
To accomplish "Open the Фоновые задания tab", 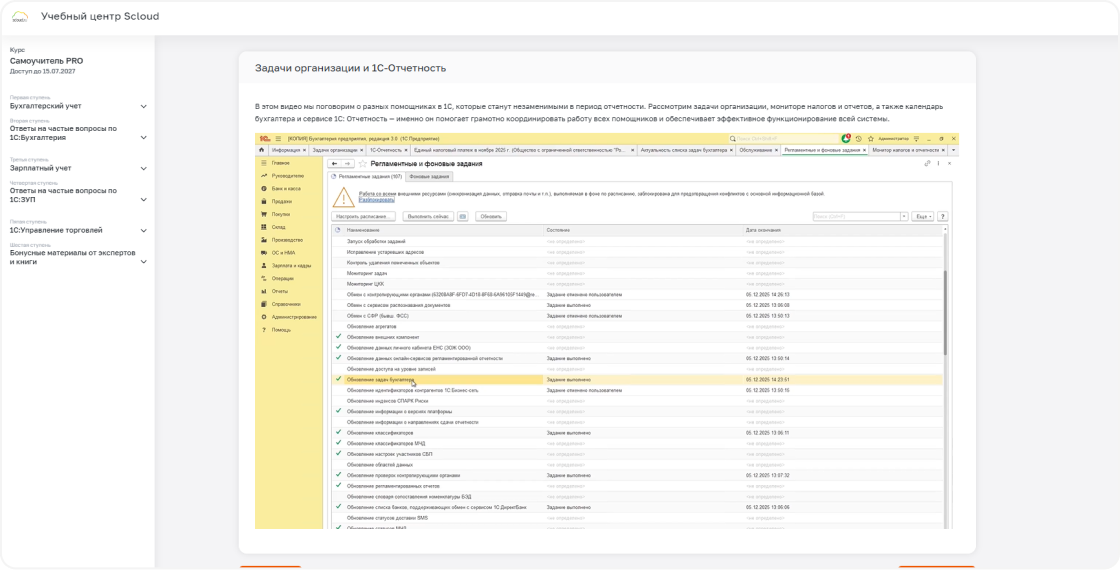I will point(429,176).
